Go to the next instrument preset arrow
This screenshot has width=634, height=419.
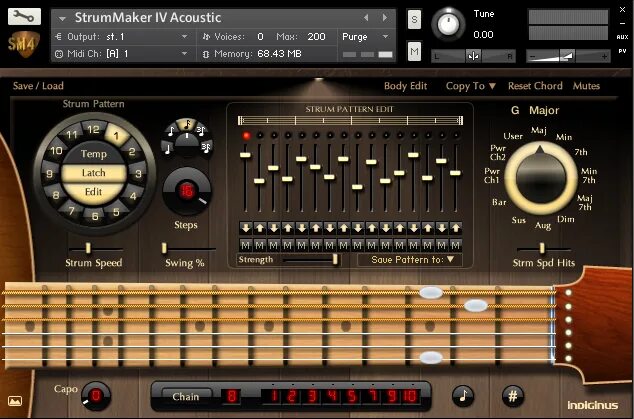coord(385,17)
